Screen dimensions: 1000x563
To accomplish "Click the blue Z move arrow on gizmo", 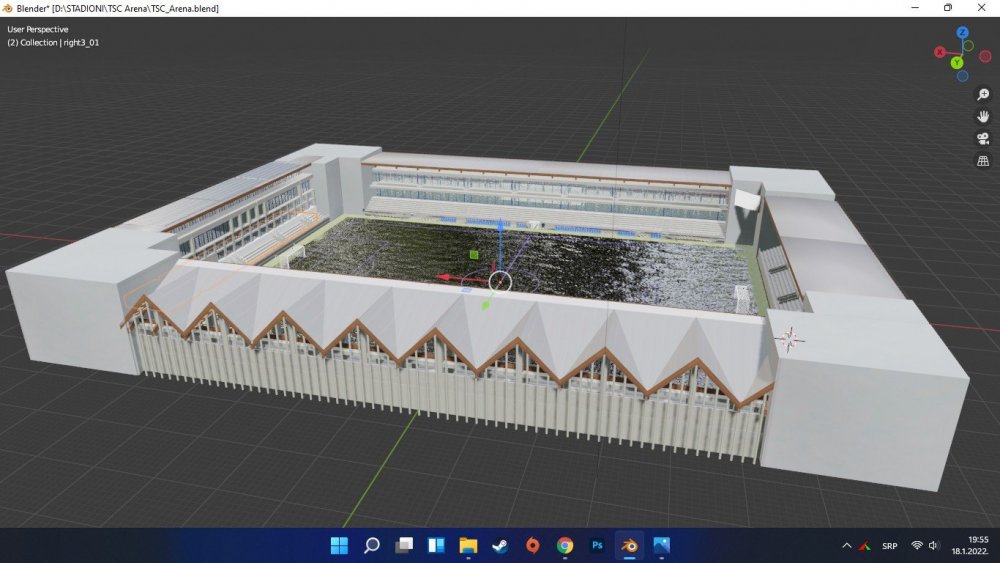I will 500,228.
